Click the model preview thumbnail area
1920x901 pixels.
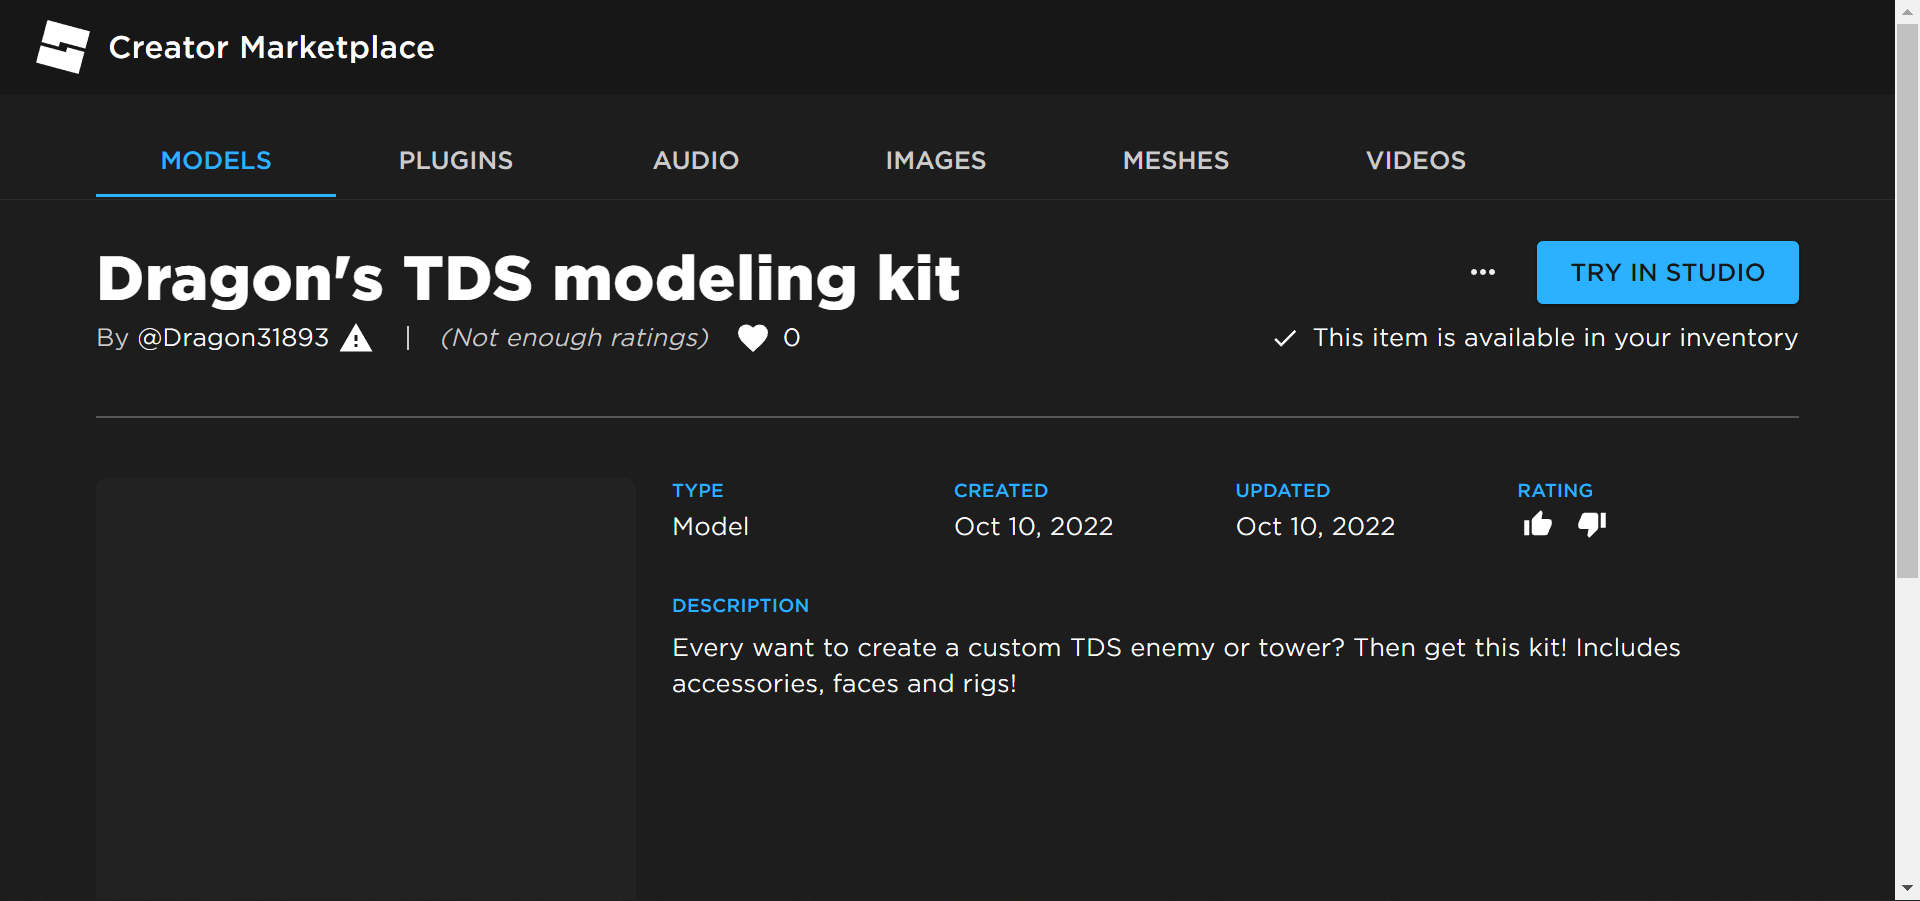365,688
